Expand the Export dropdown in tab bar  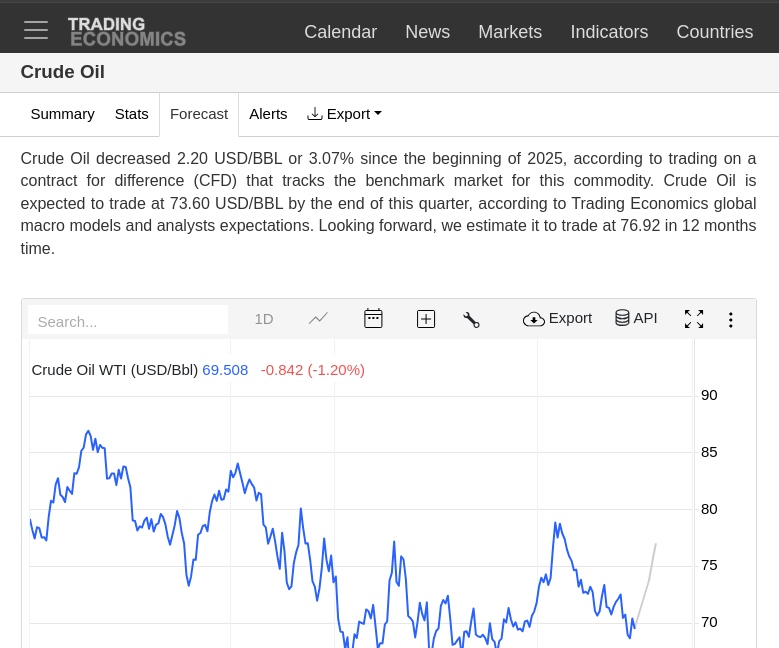point(345,114)
